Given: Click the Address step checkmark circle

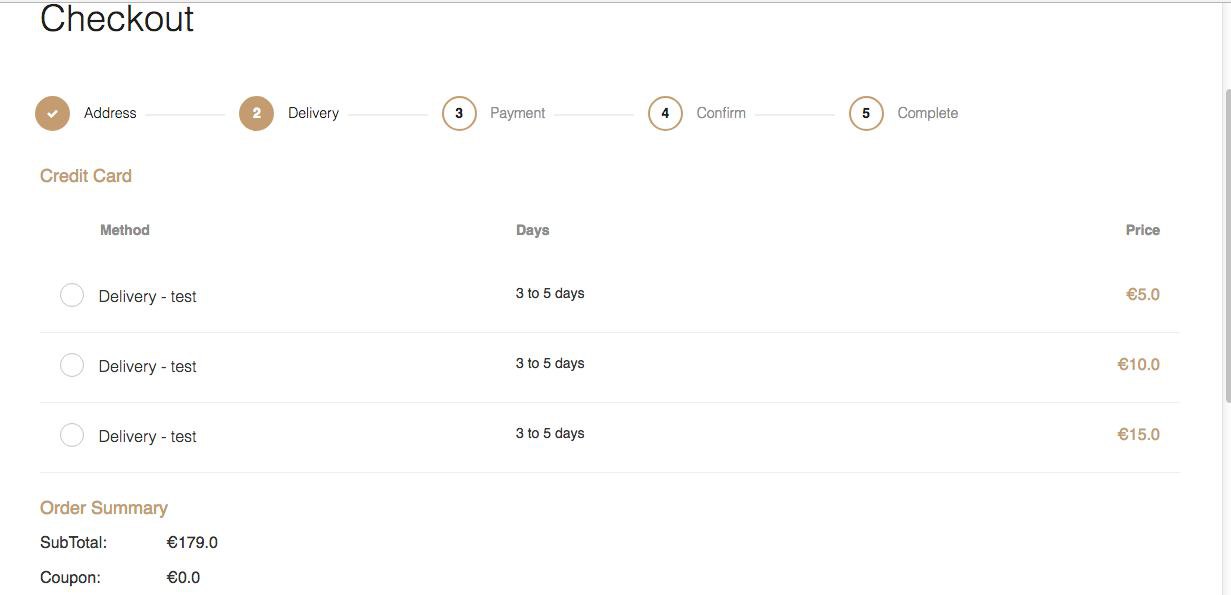Looking at the screenshot, I should [x=52, y=113].
